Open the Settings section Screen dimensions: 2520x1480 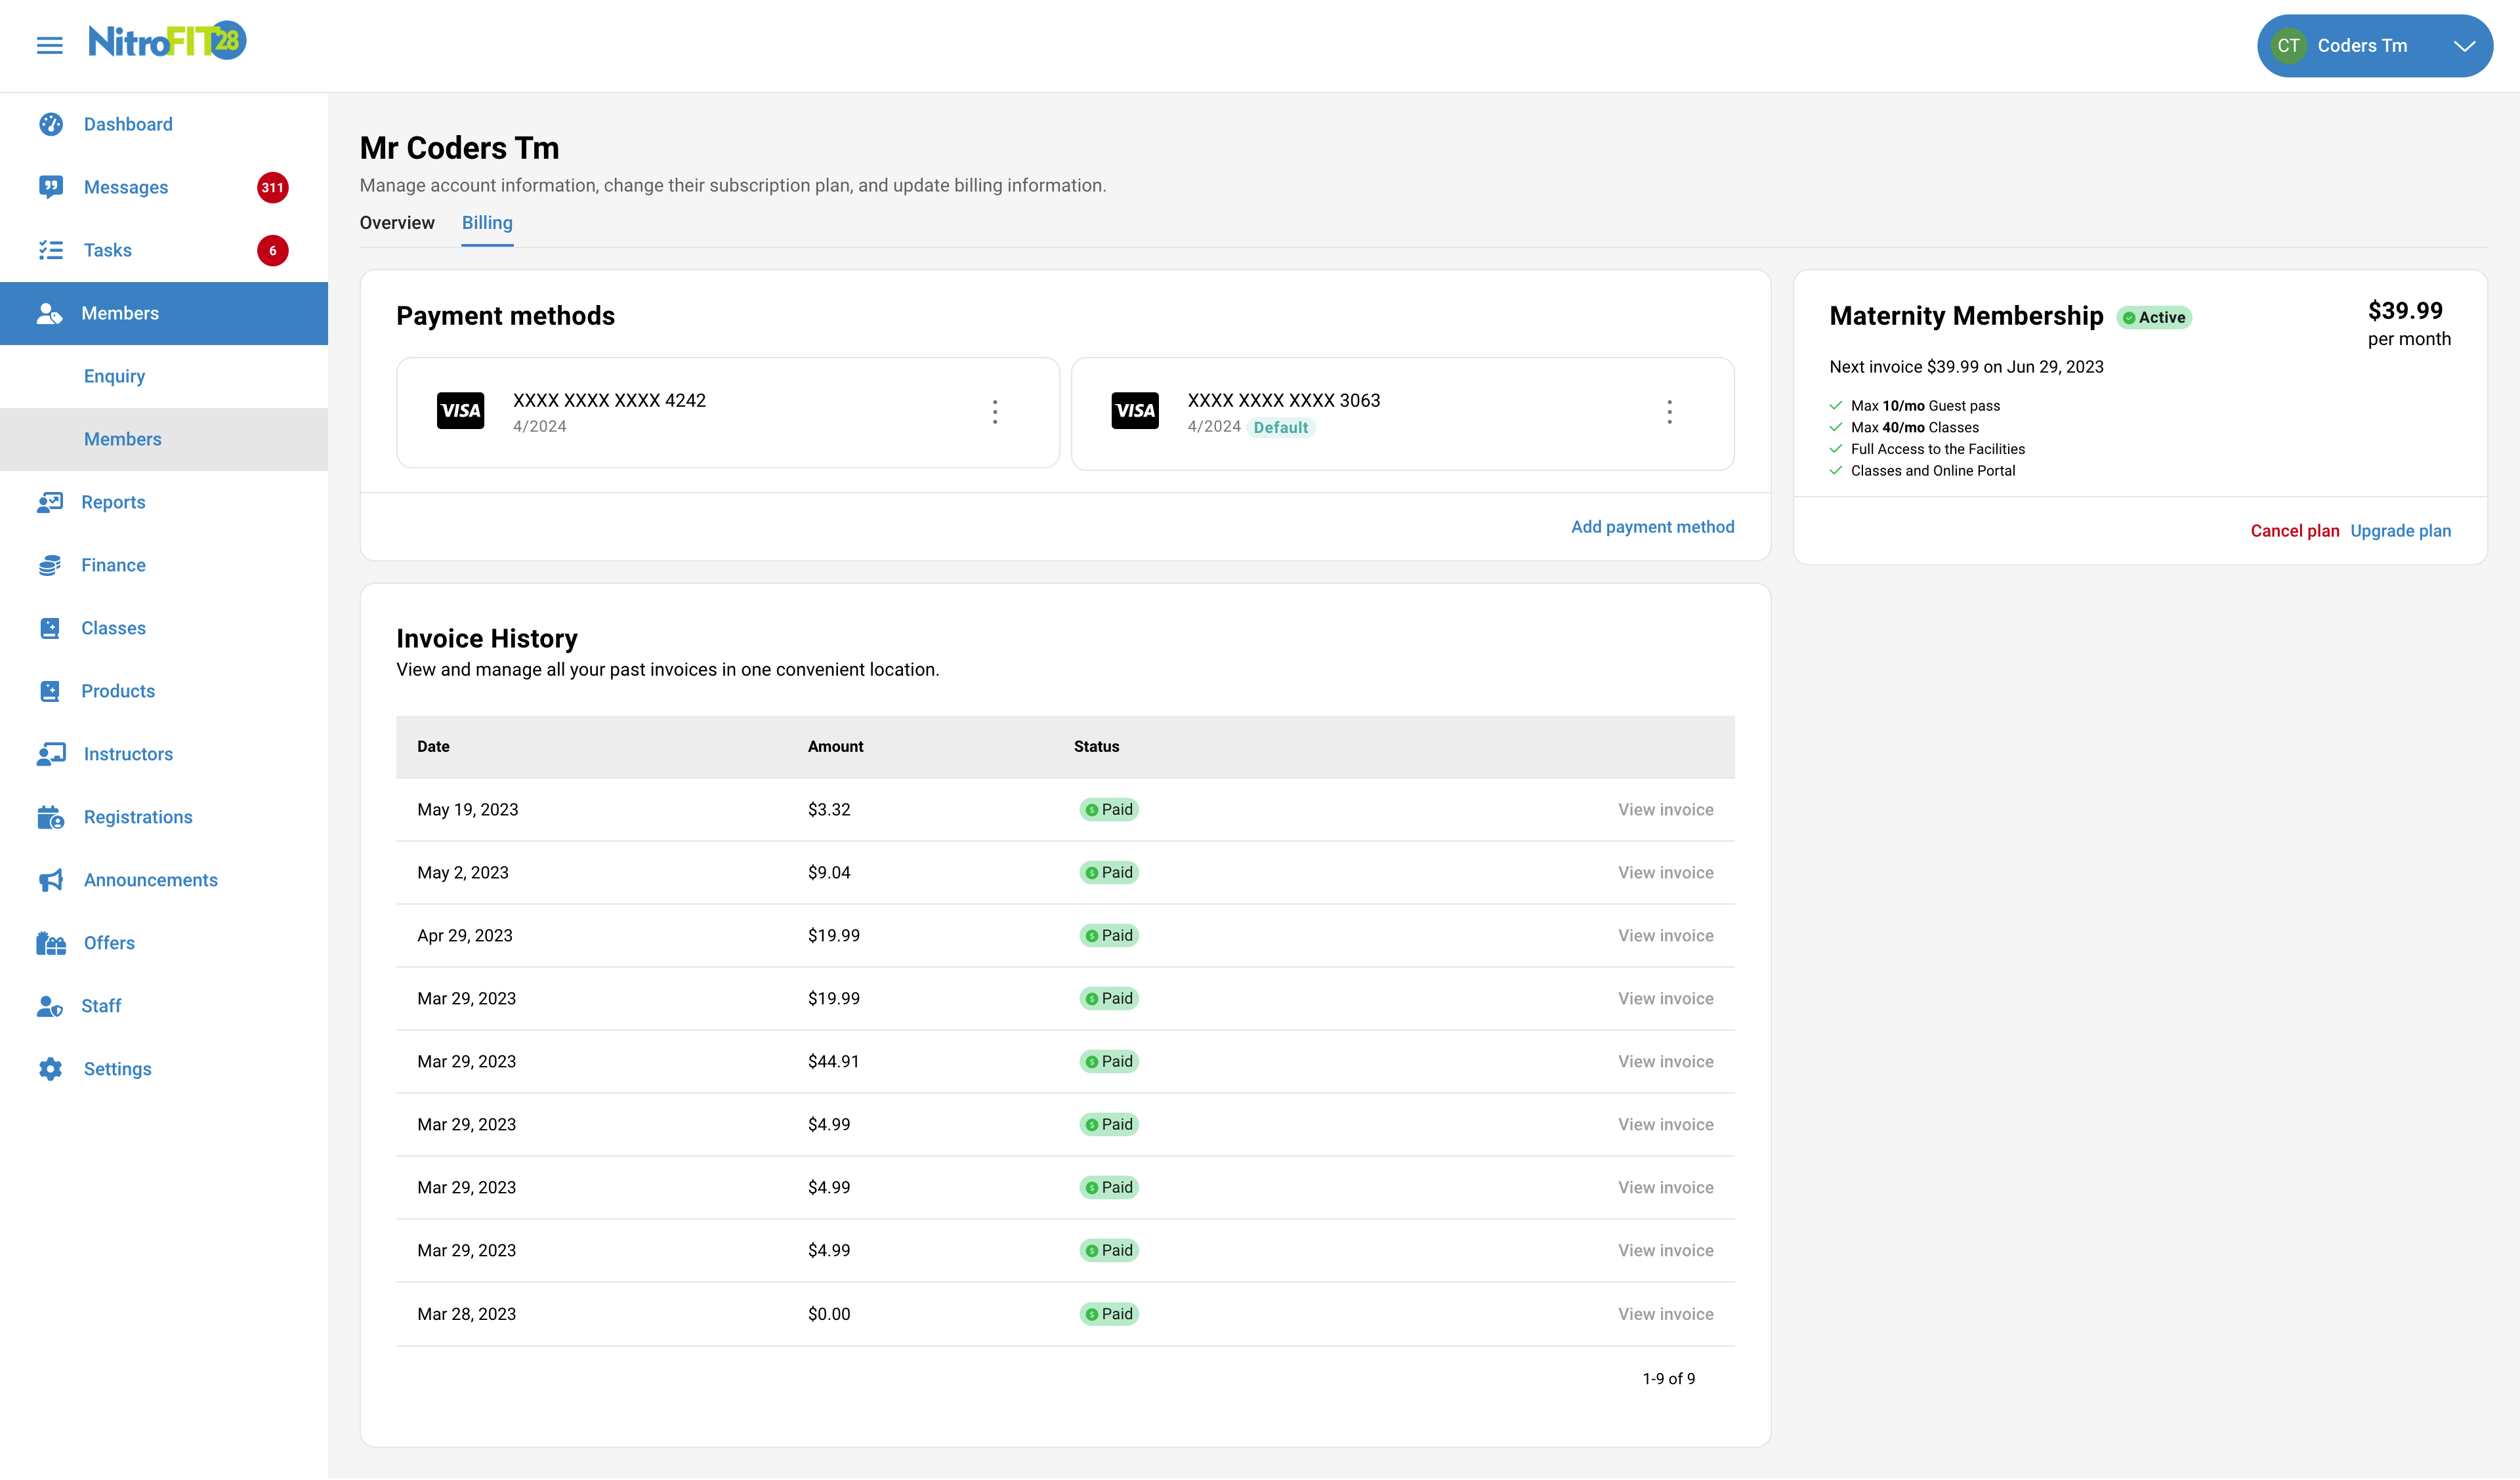pyautogui.click(x=117, y=1068)
